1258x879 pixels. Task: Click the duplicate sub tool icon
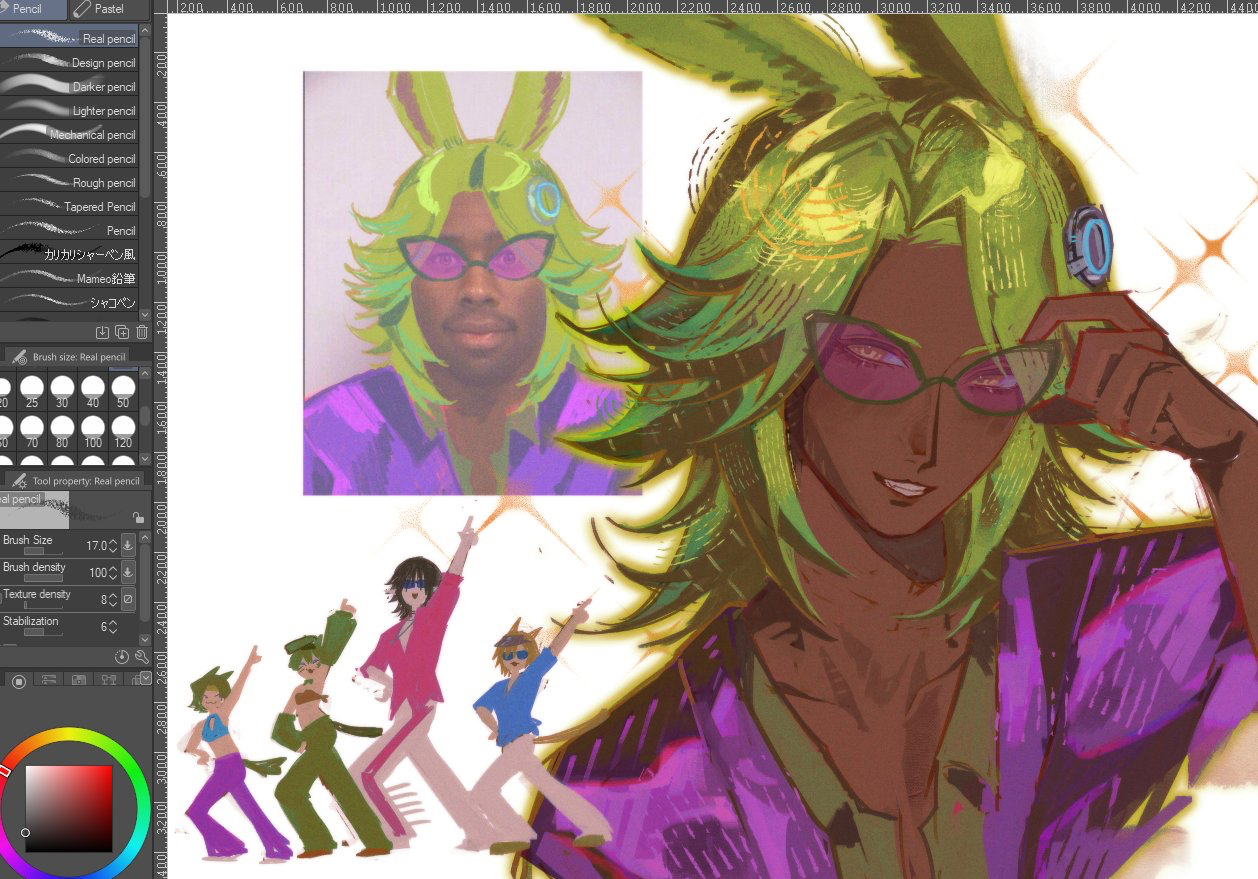(x=122, y=332)
